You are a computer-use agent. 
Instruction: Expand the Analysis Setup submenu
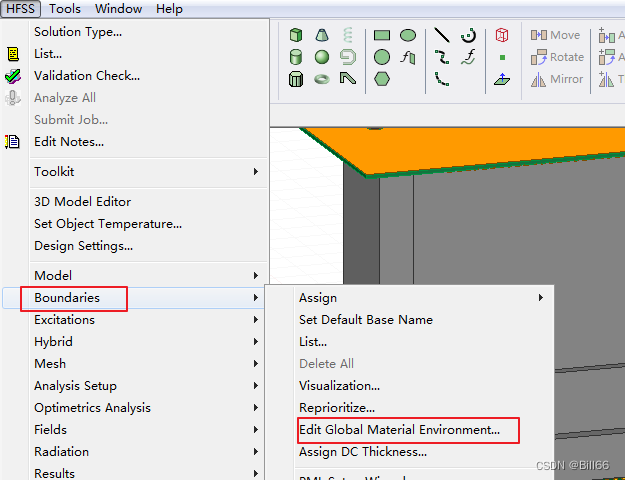click(x=134, y=386)
